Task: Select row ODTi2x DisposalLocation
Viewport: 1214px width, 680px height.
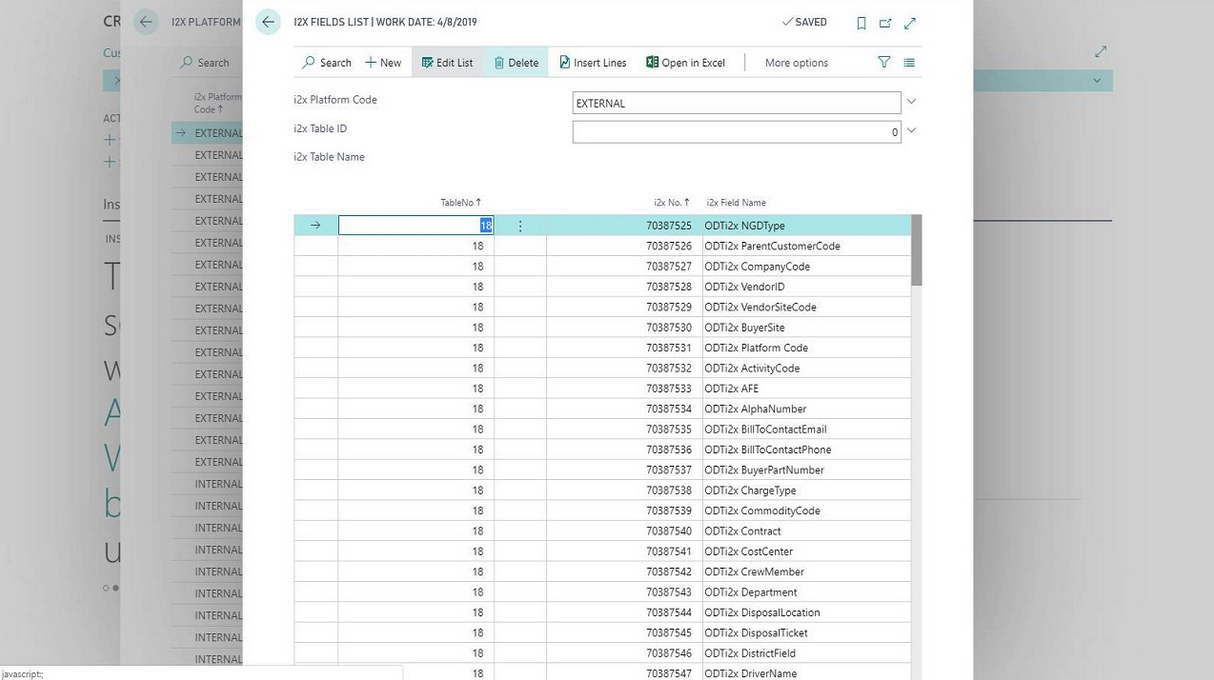Action: pos(602,612)
